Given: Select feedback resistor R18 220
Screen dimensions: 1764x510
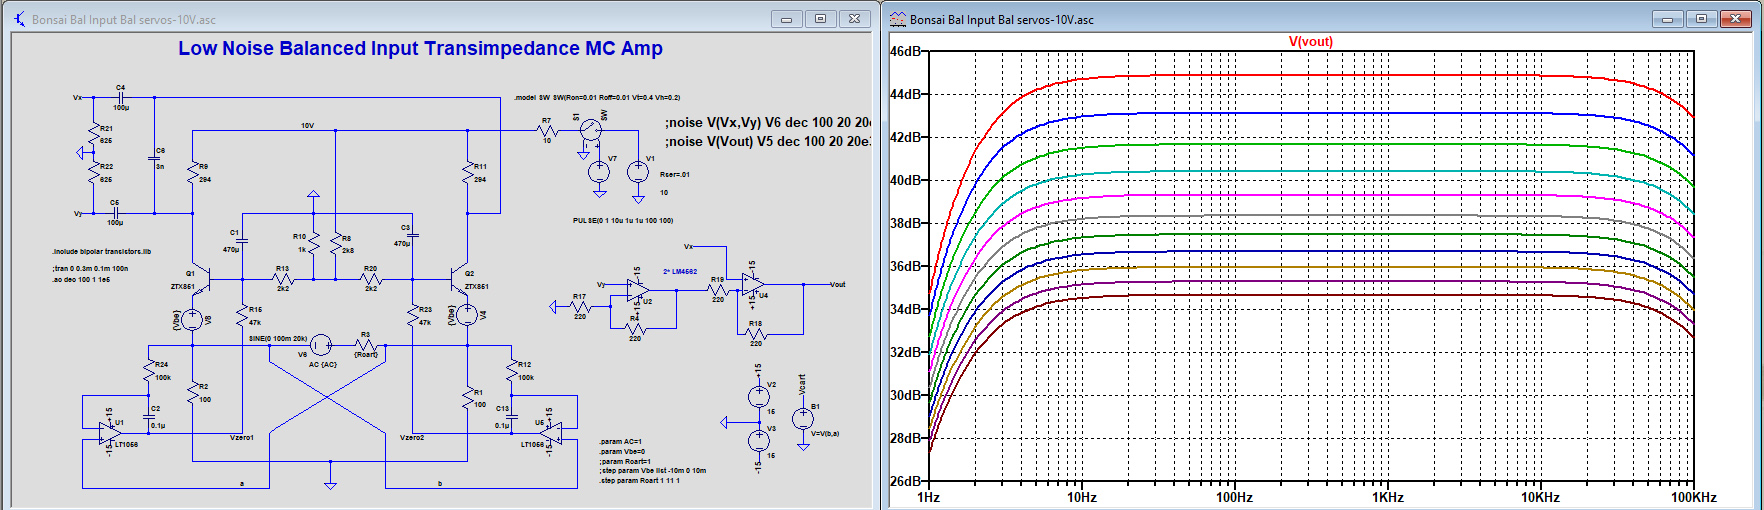Looking at the screenshot, I should [755, 334].
